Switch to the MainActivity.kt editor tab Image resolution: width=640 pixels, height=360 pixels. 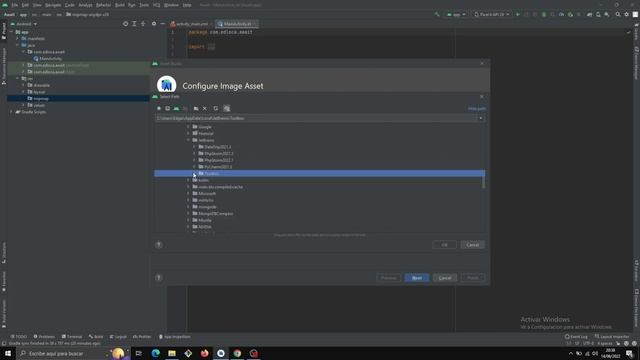point(237,24)
